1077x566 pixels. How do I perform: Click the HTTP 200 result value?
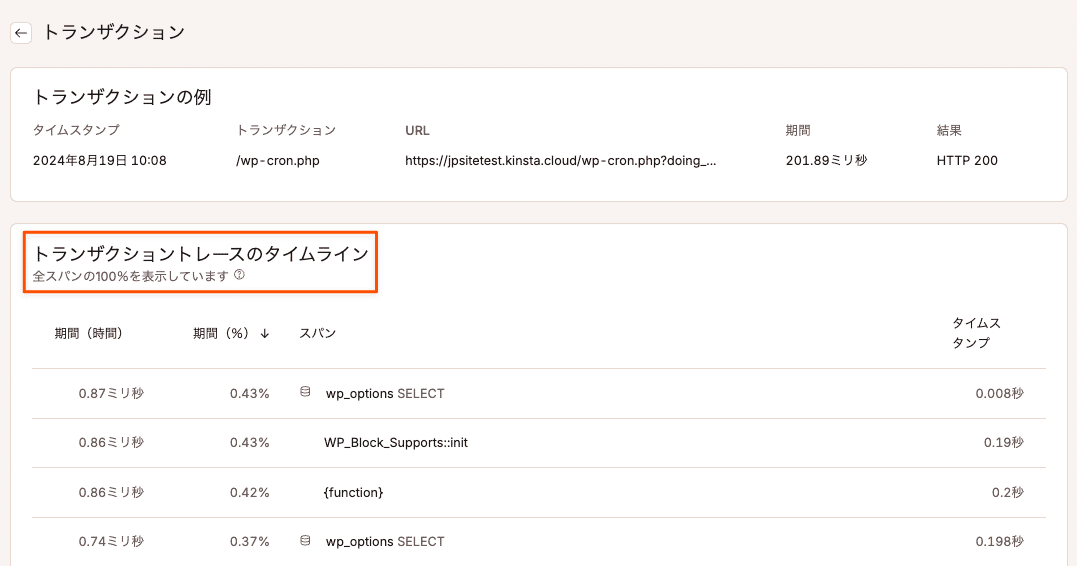967,160
